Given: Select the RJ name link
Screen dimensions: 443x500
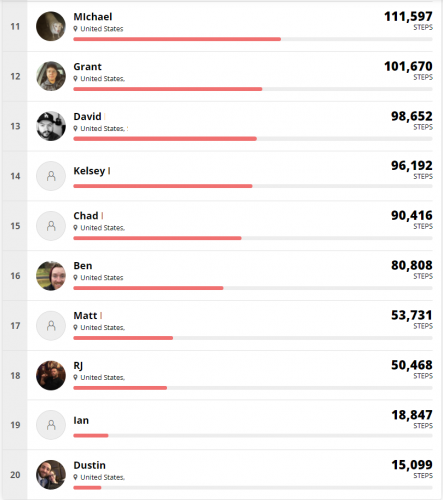Looking at the screenshot, I should click(x=78, y=366).
